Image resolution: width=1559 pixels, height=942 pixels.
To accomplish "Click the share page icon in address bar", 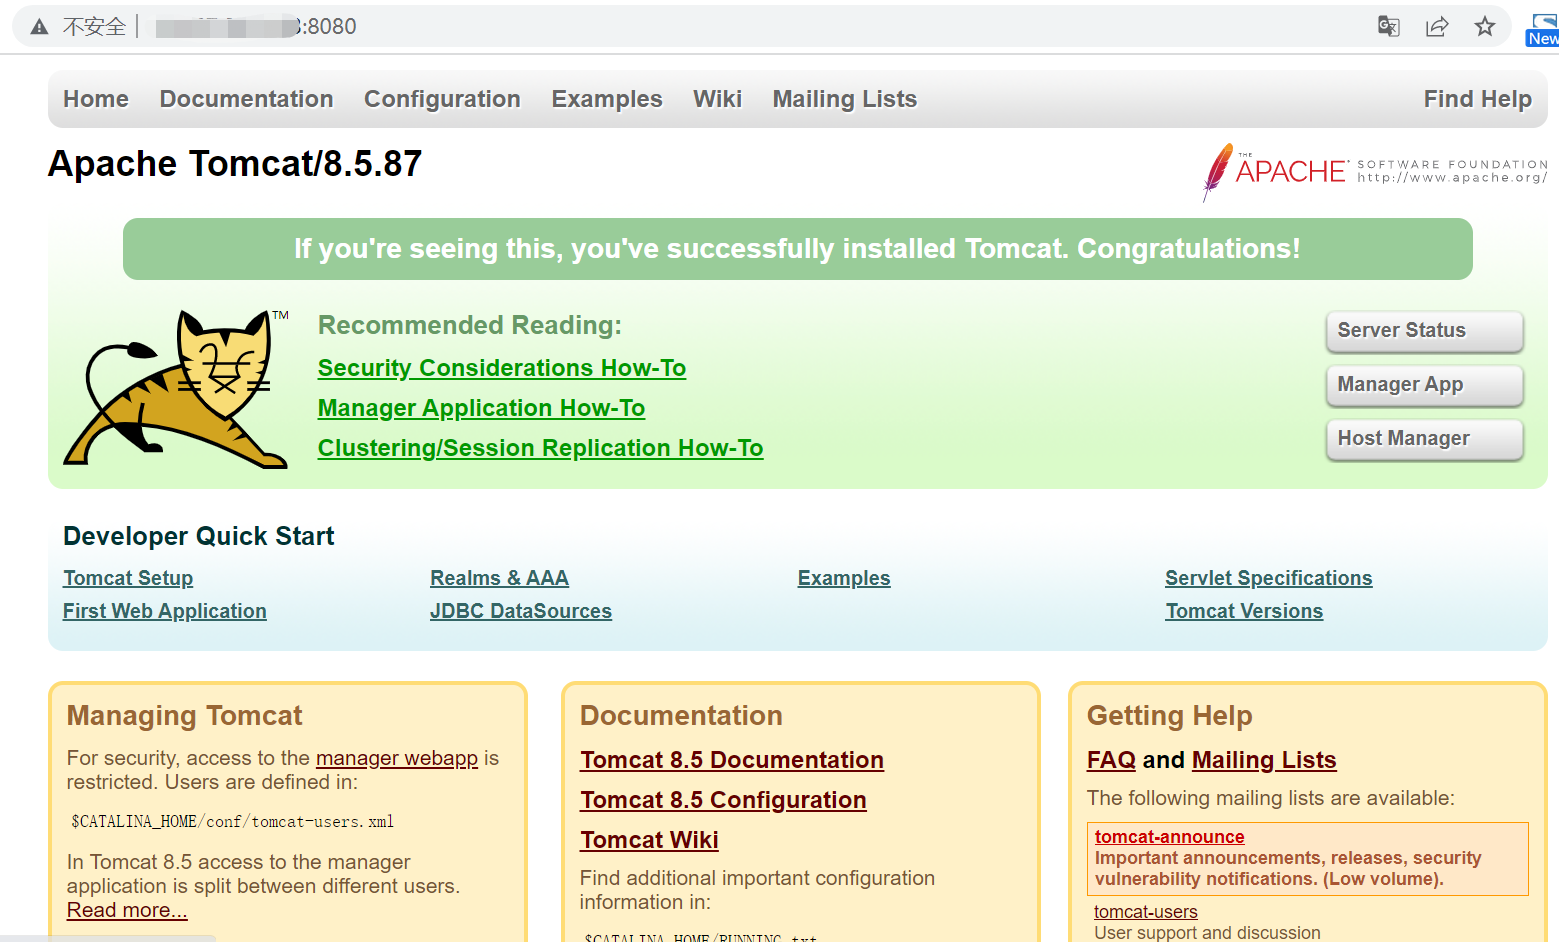I will pyautogui.click(x=1437, y=27).
